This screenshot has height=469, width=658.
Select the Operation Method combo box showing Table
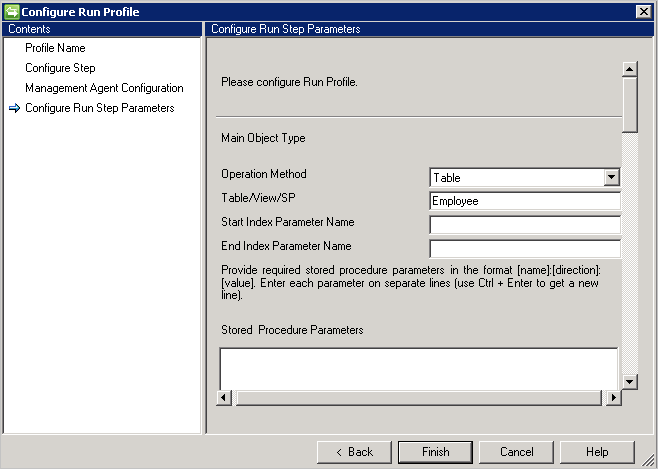[525, 177]
